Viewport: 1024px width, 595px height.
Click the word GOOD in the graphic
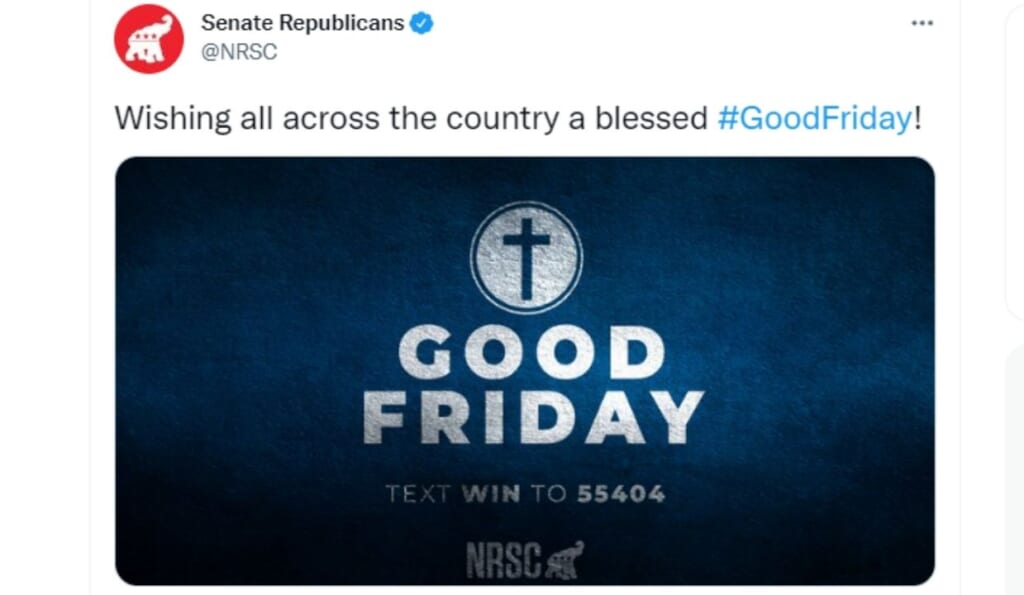[532, 353]
